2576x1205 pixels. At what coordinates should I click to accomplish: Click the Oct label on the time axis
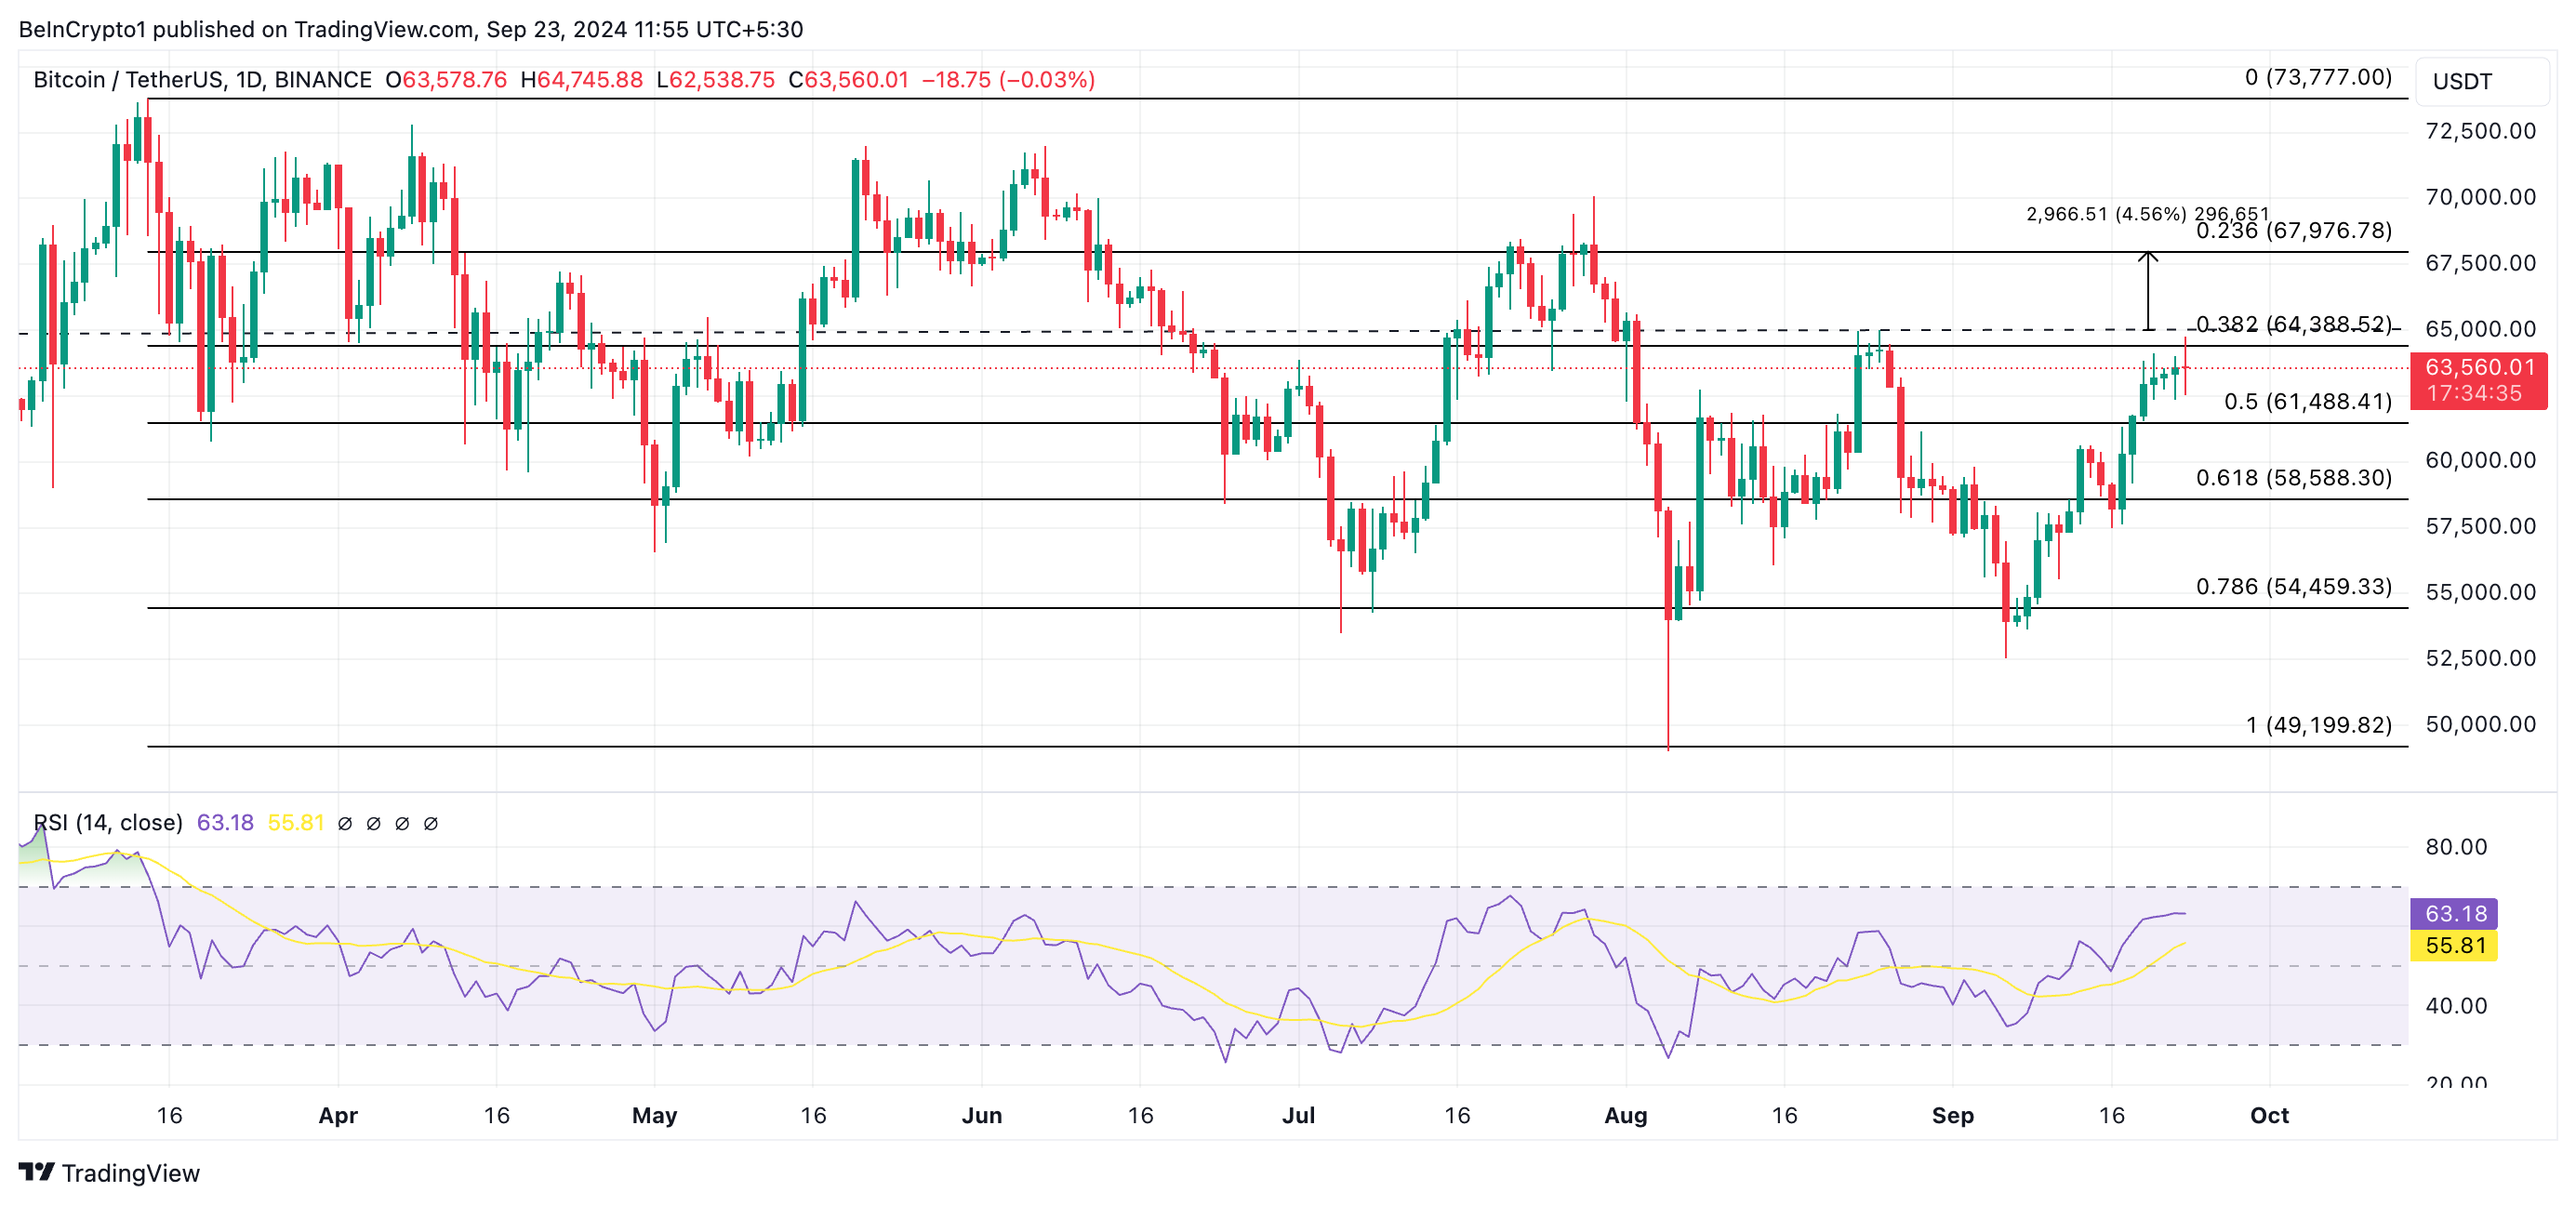[2269, 1115]
